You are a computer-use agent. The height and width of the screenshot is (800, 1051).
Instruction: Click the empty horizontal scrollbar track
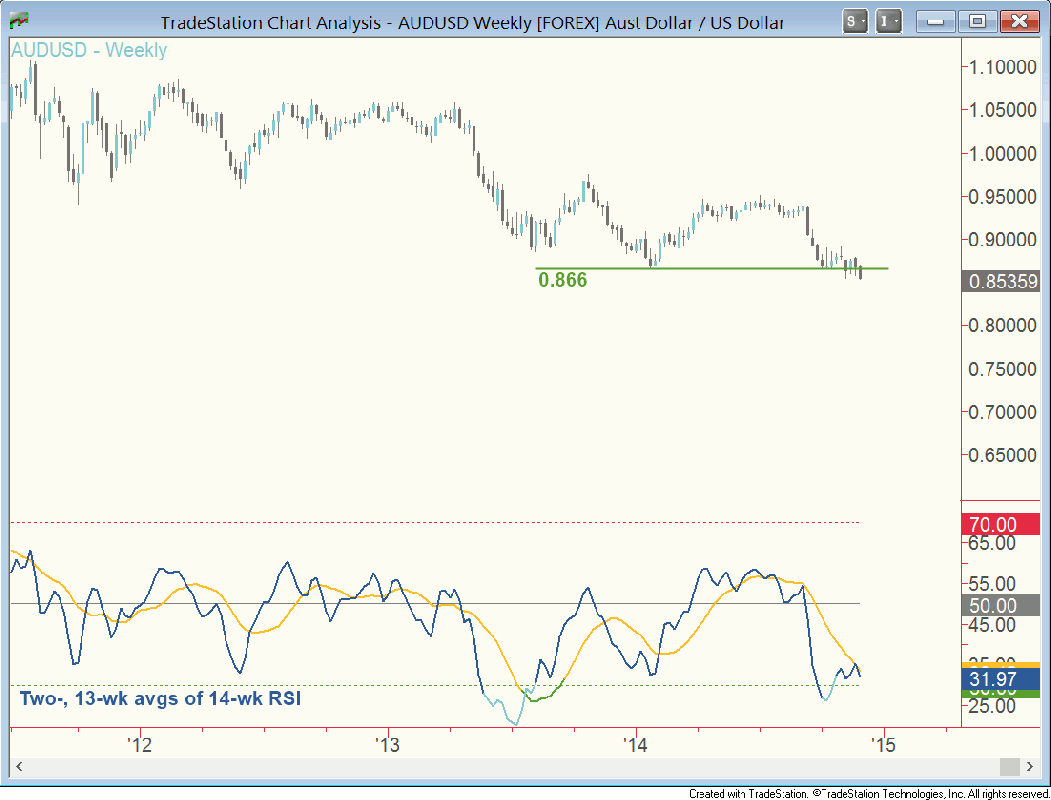[x=500, y=766]
